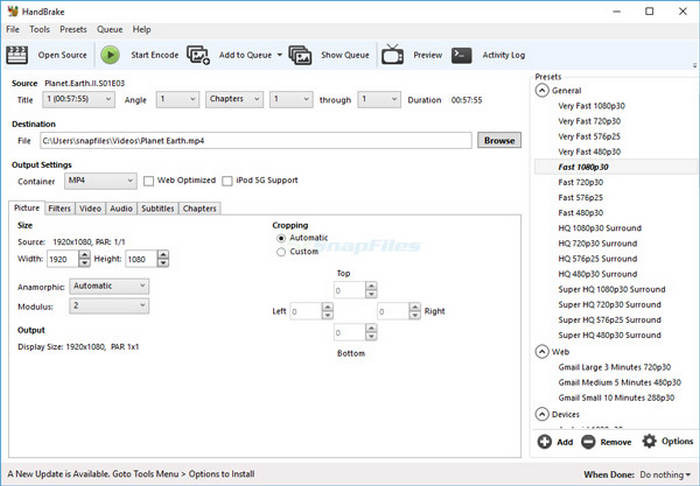The image size is (700, 486).
Task: Open the File menu
Action: (x=13, y=29)
